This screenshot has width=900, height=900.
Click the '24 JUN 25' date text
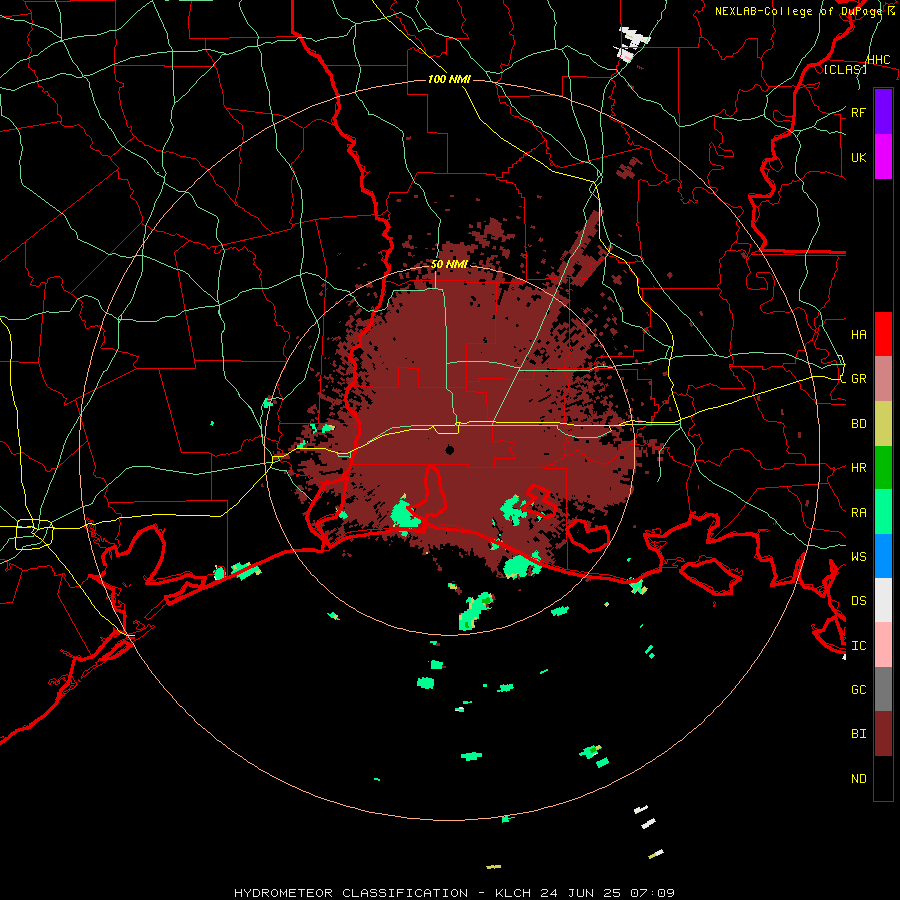[580, 893]
